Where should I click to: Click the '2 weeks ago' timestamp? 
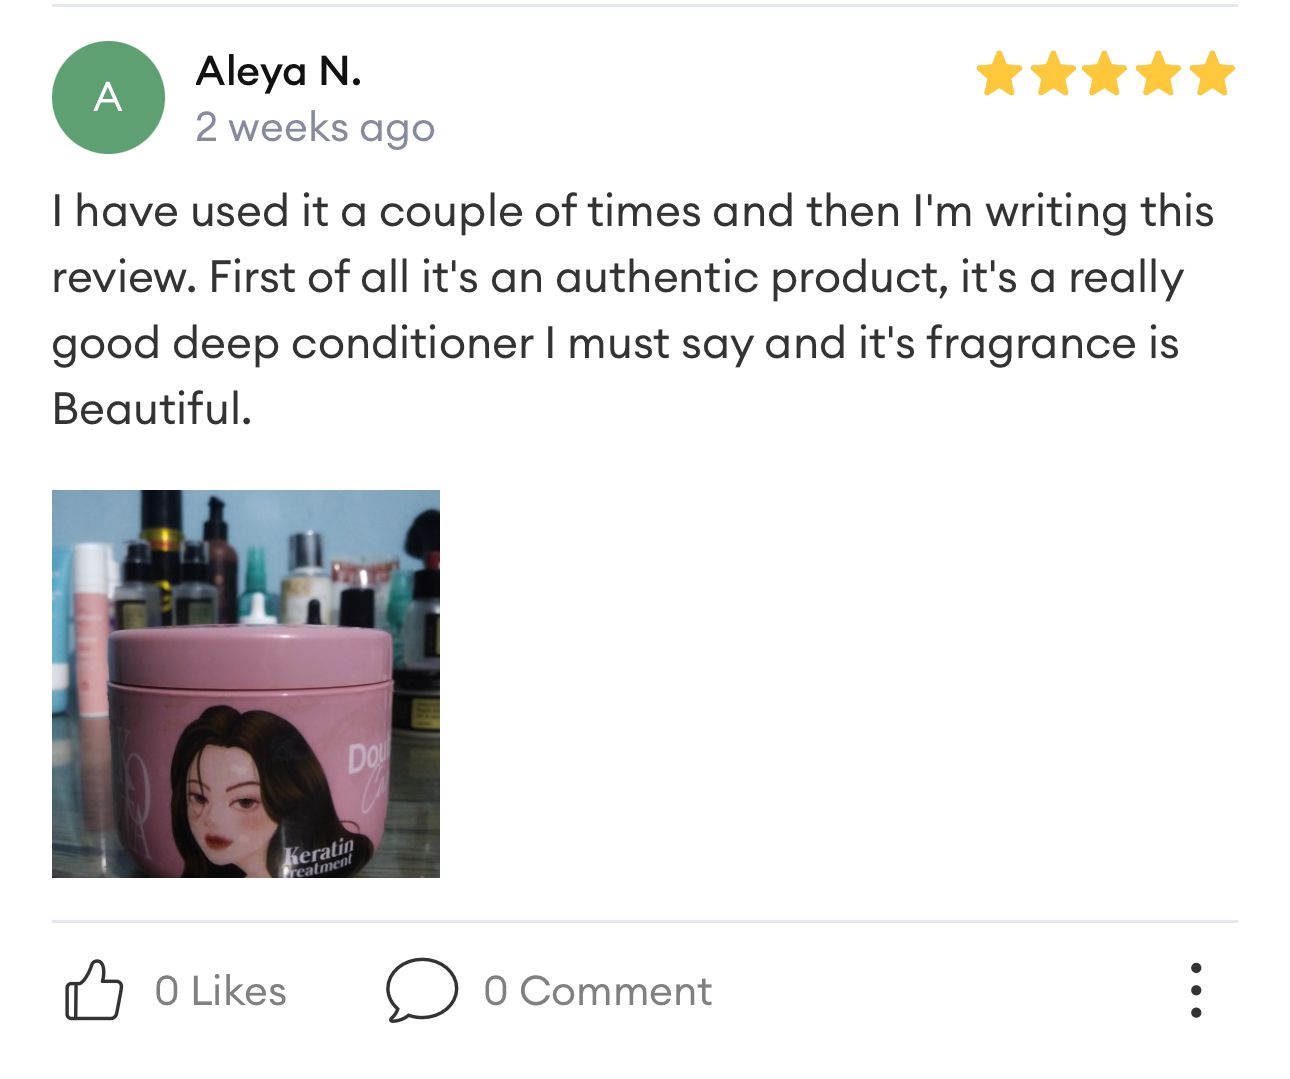pyautogui.click(x=315, y=128)
